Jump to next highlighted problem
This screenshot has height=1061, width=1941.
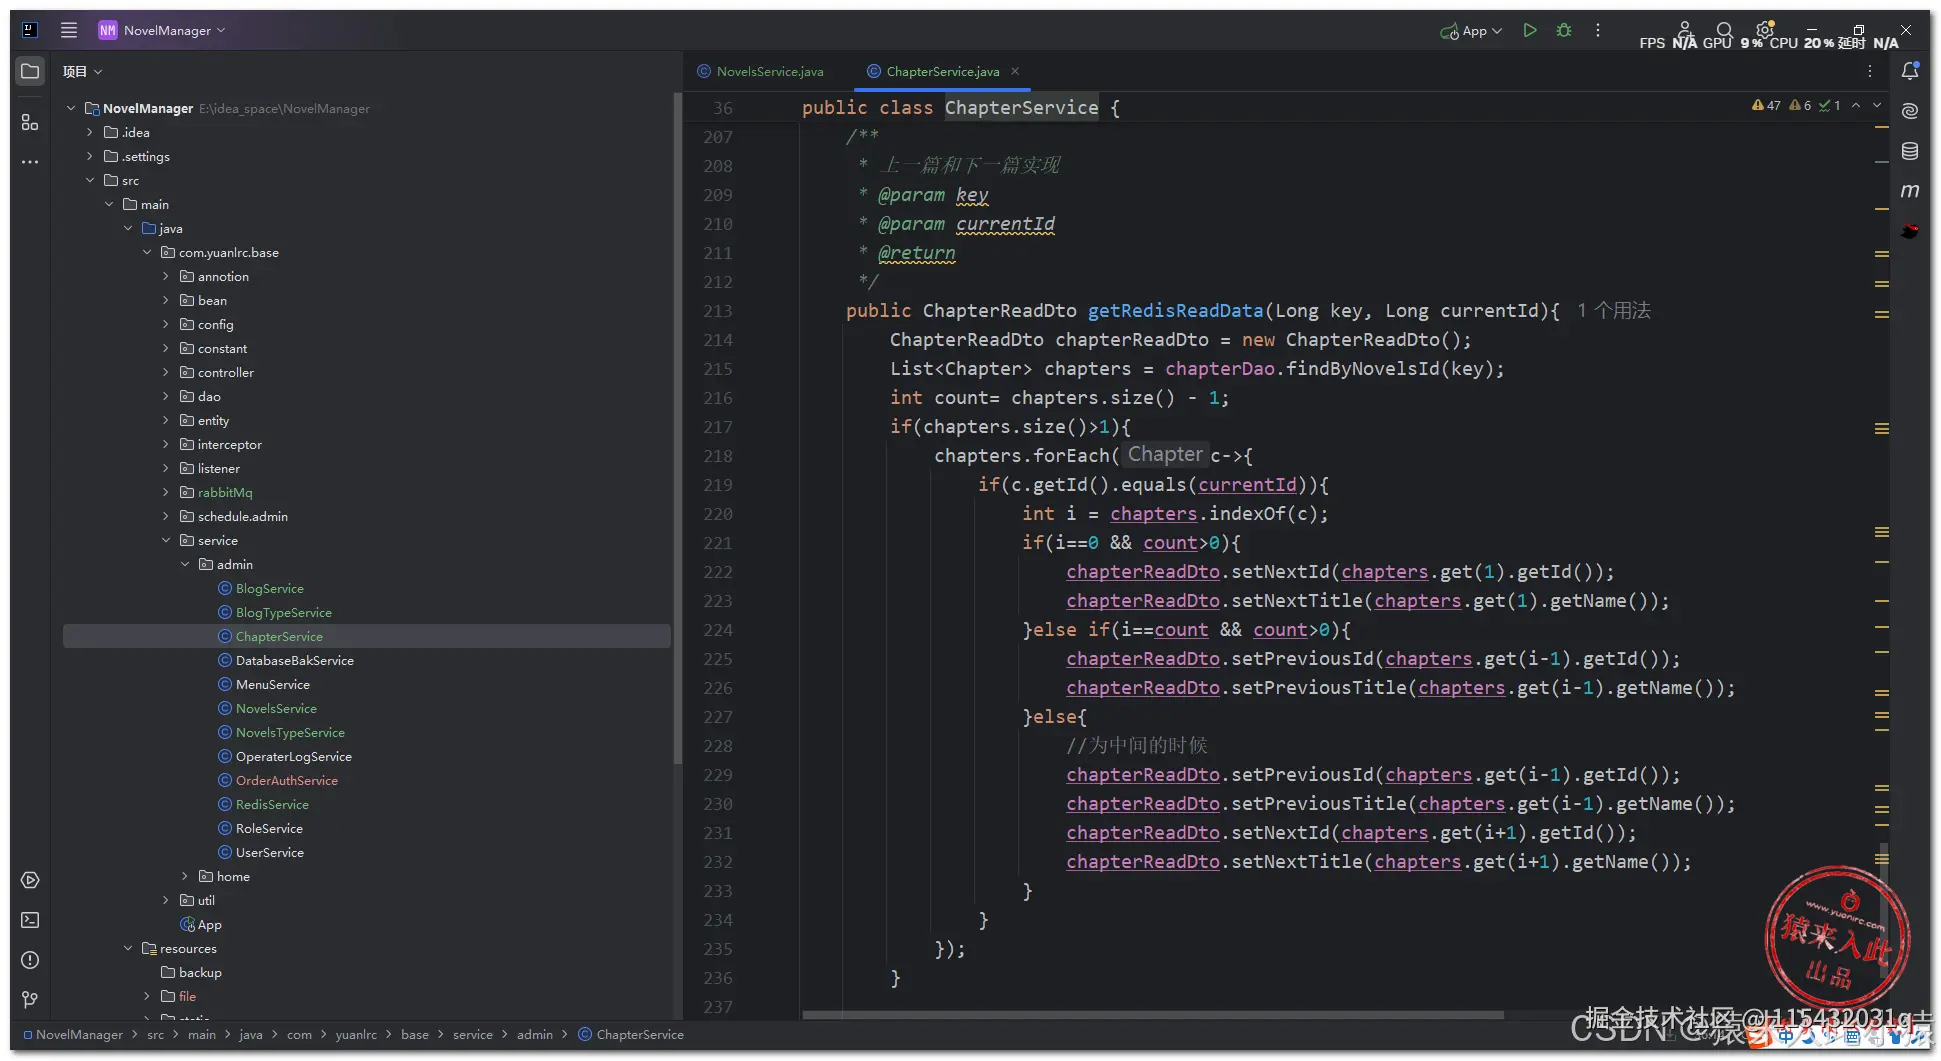1877,105
